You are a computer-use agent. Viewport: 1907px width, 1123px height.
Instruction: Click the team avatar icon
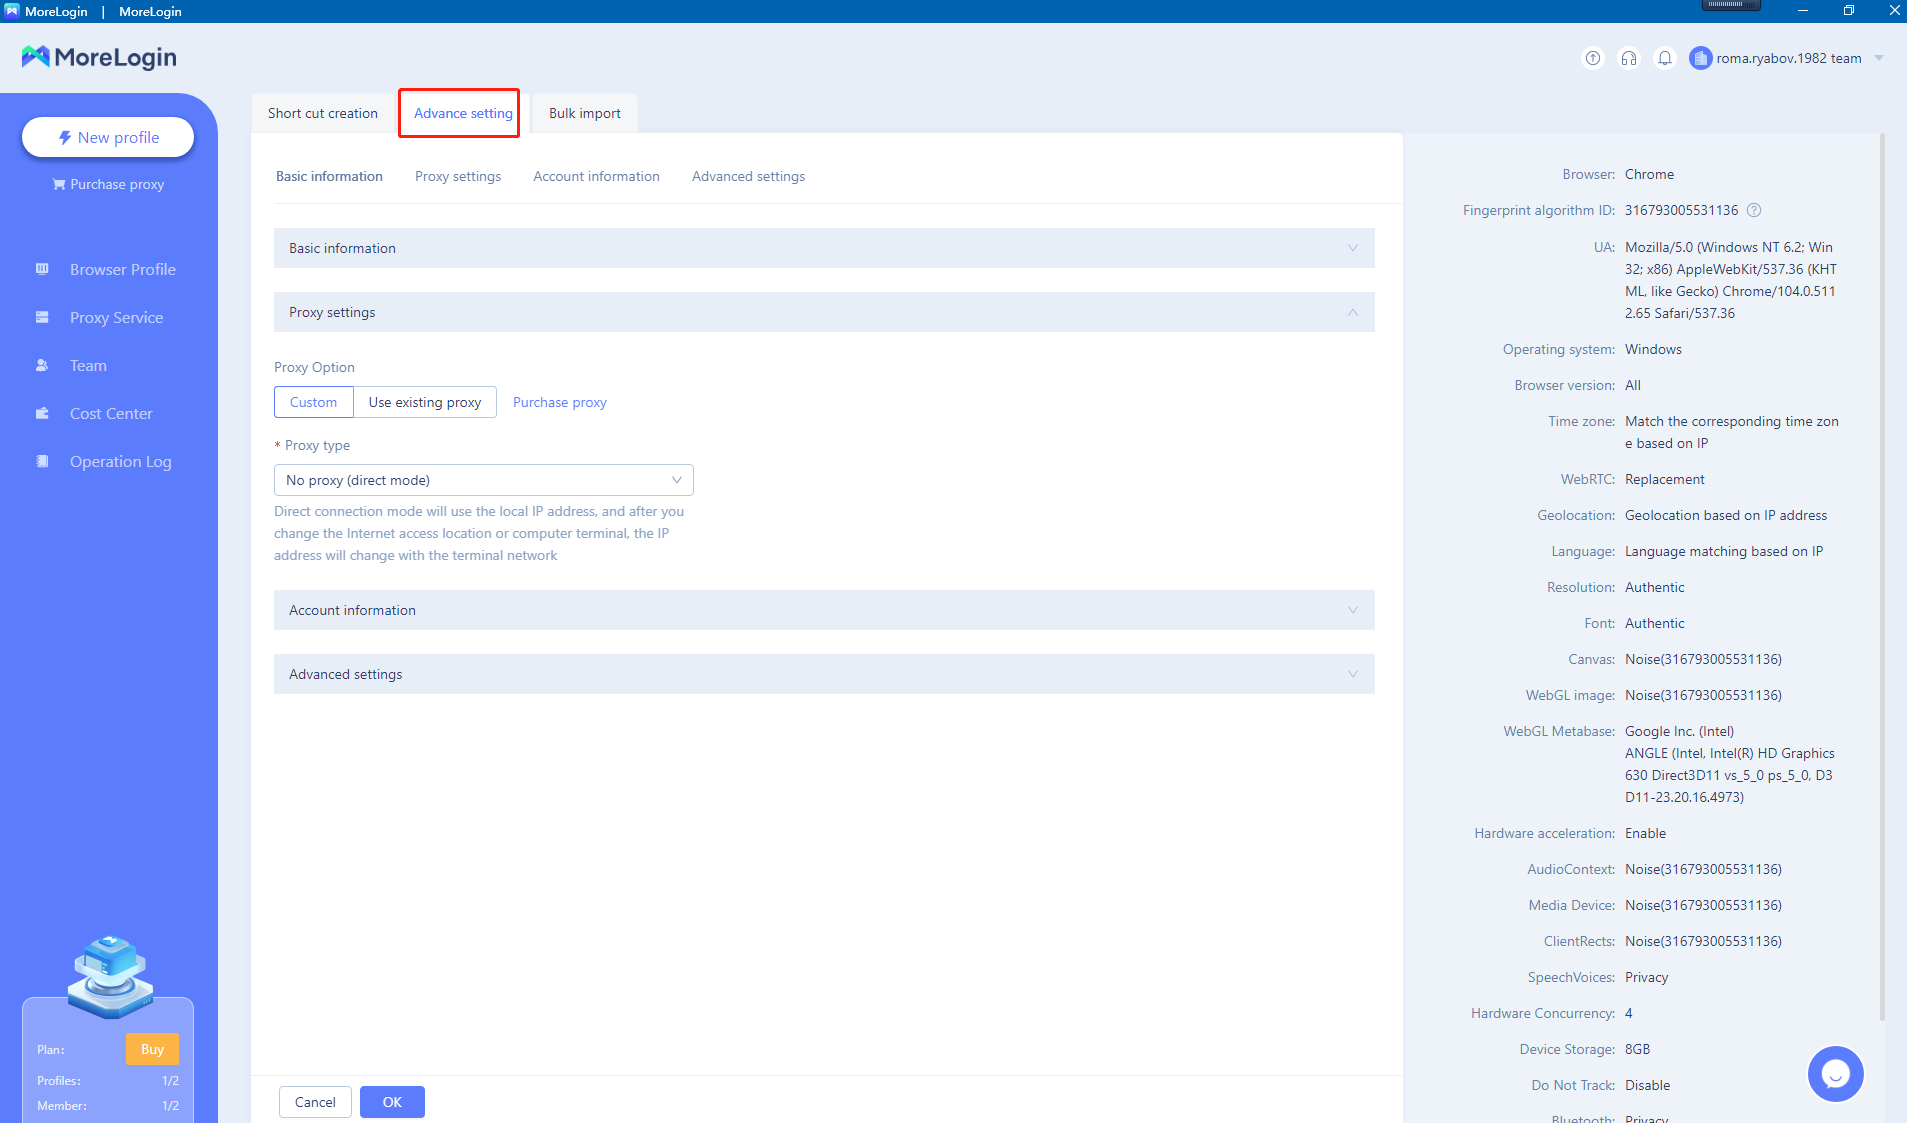pos(1700,58)
